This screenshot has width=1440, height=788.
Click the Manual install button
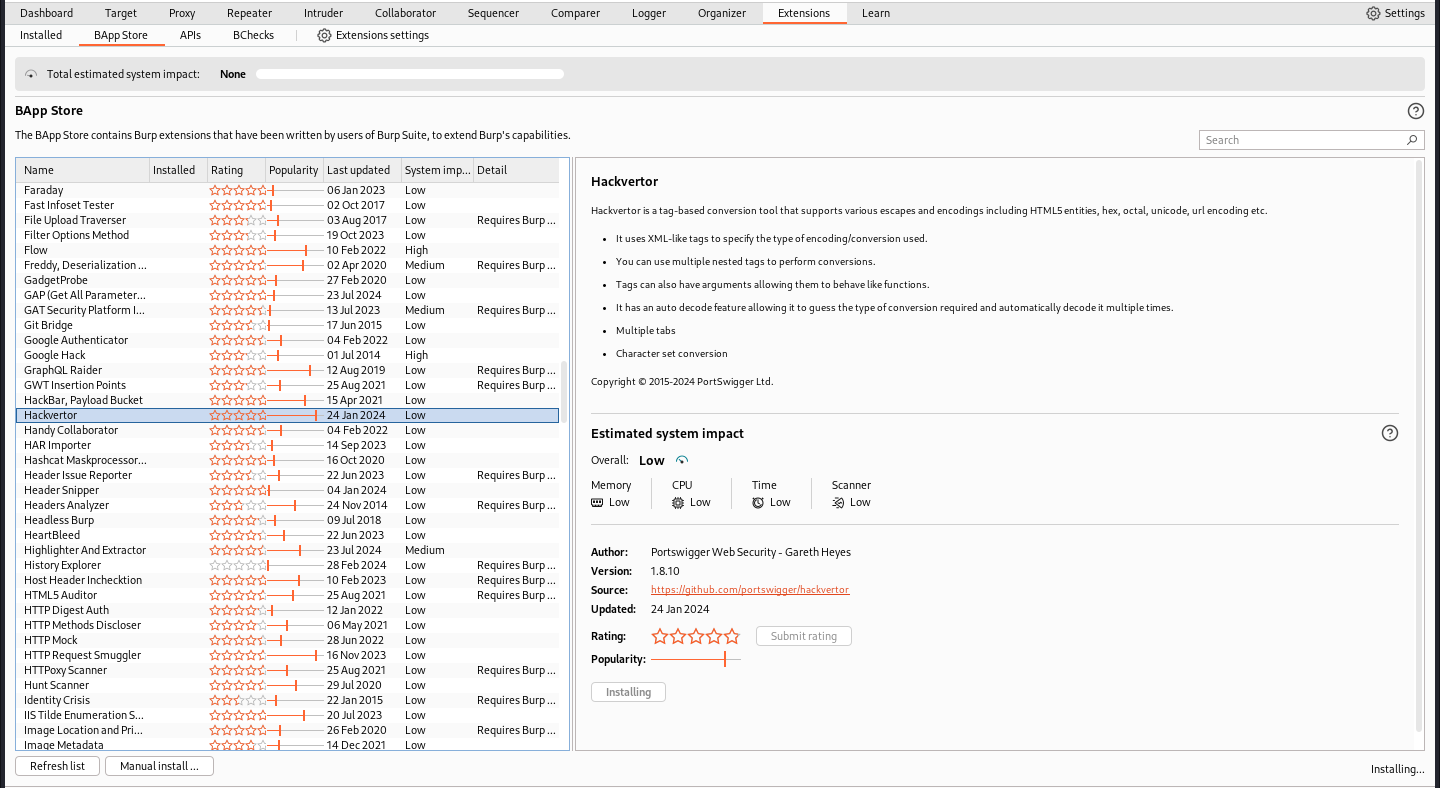click(x=159, y=766)
